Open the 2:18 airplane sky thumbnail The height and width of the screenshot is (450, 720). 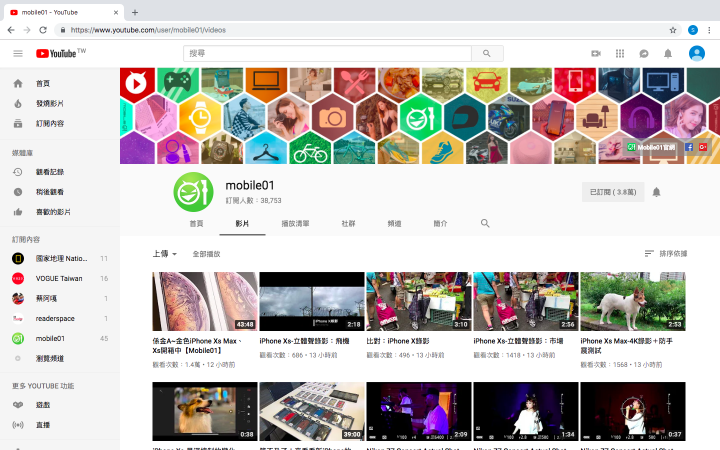click(x=312, y=301)
